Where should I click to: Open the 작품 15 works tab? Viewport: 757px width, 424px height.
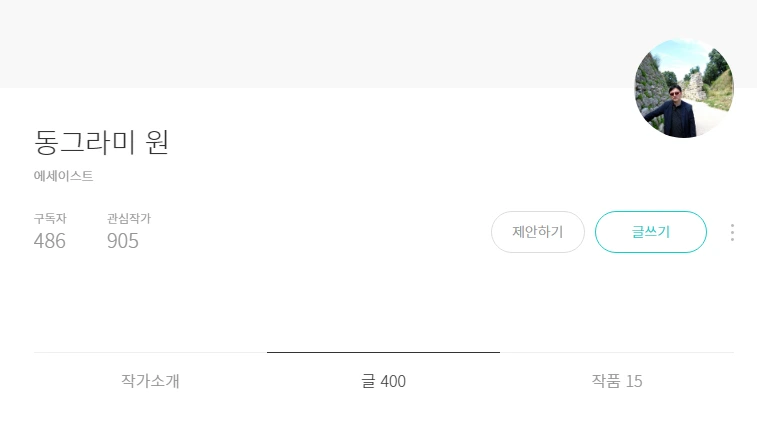coord(616,381)
